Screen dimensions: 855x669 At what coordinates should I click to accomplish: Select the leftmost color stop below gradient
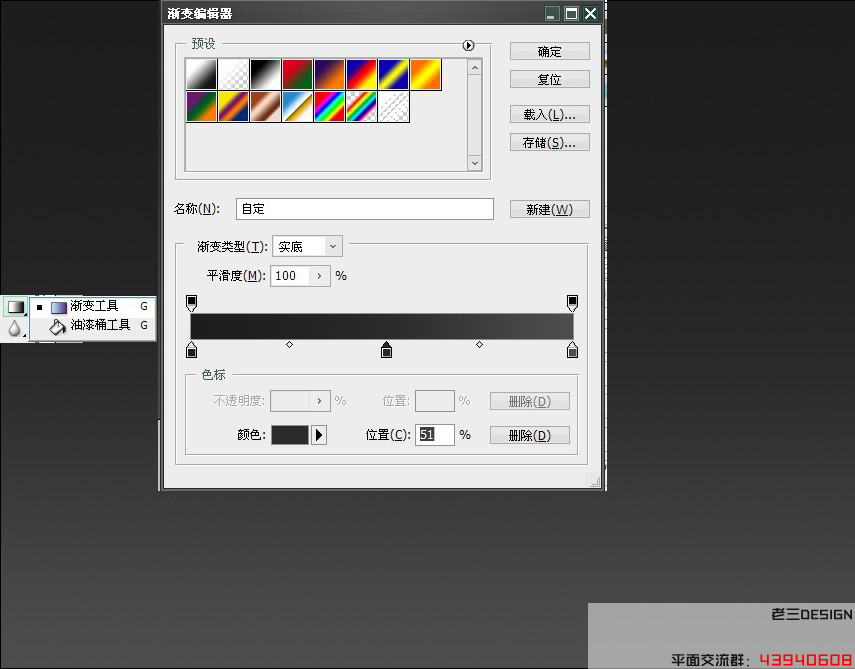tap(192, 349)
